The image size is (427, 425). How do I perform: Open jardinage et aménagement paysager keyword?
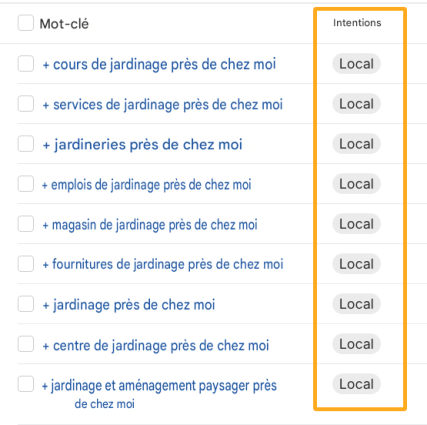coord(159,394)
